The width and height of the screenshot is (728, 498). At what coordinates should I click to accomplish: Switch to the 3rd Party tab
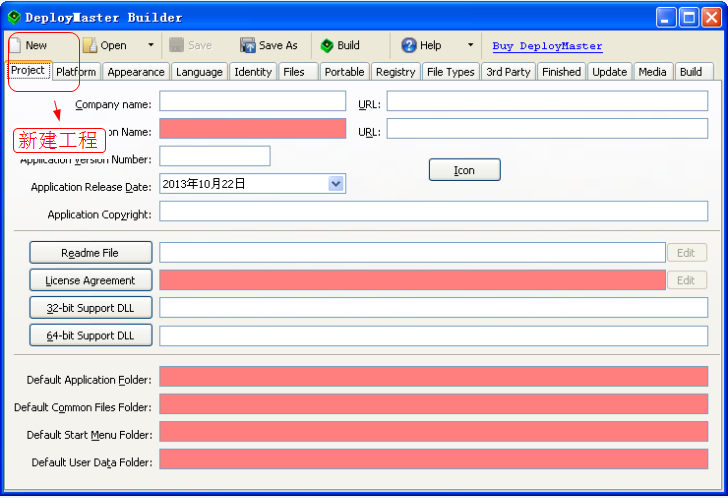click(x=508, y=72)
